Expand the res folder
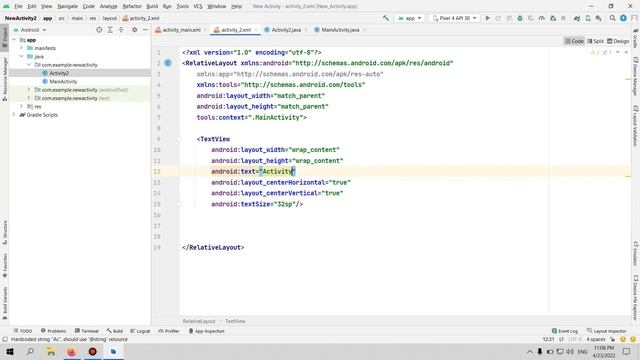The height and width of the screenshot is (360, 640). [x=22, y=107]
